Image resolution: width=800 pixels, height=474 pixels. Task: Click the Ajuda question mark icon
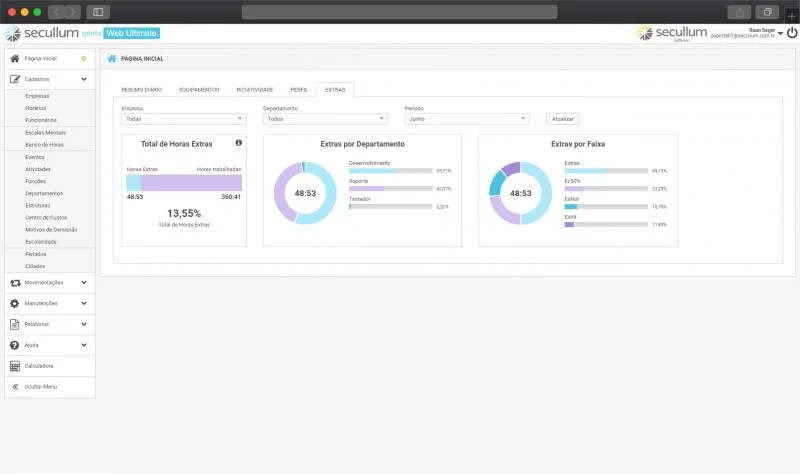(x=15, y=345)
